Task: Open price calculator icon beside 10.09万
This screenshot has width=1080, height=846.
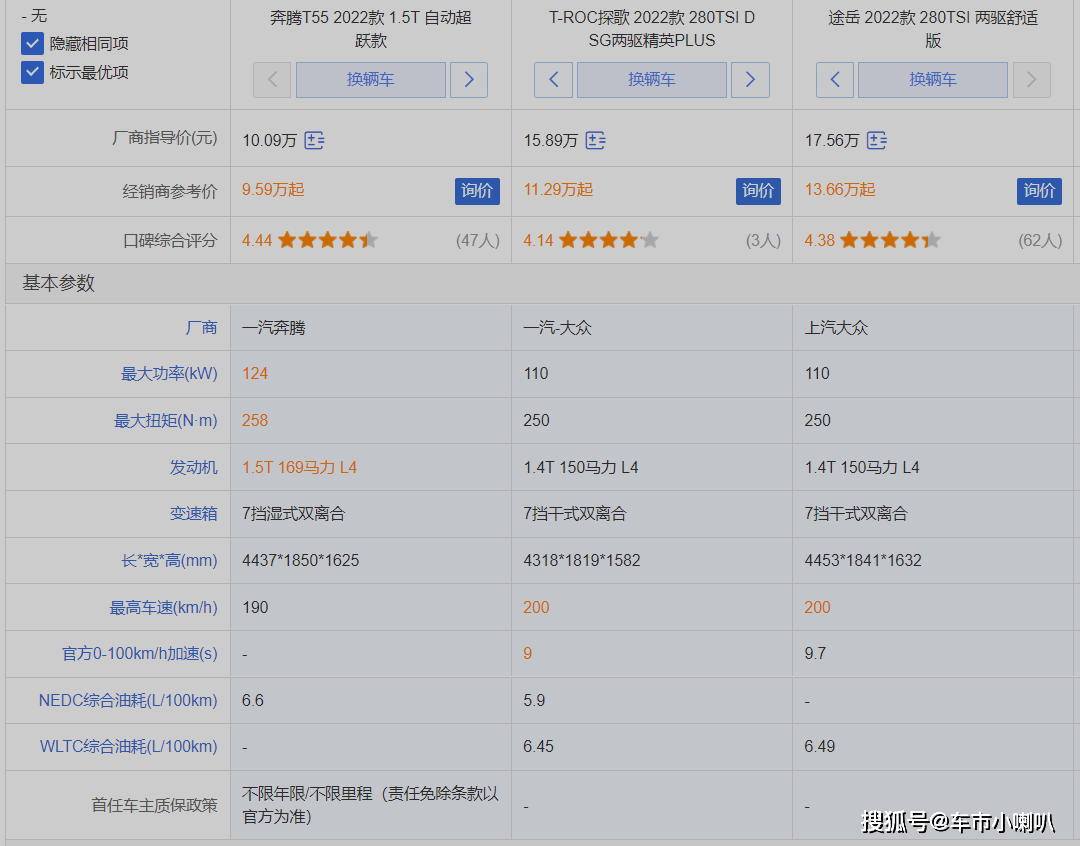Action: [314, 141]
